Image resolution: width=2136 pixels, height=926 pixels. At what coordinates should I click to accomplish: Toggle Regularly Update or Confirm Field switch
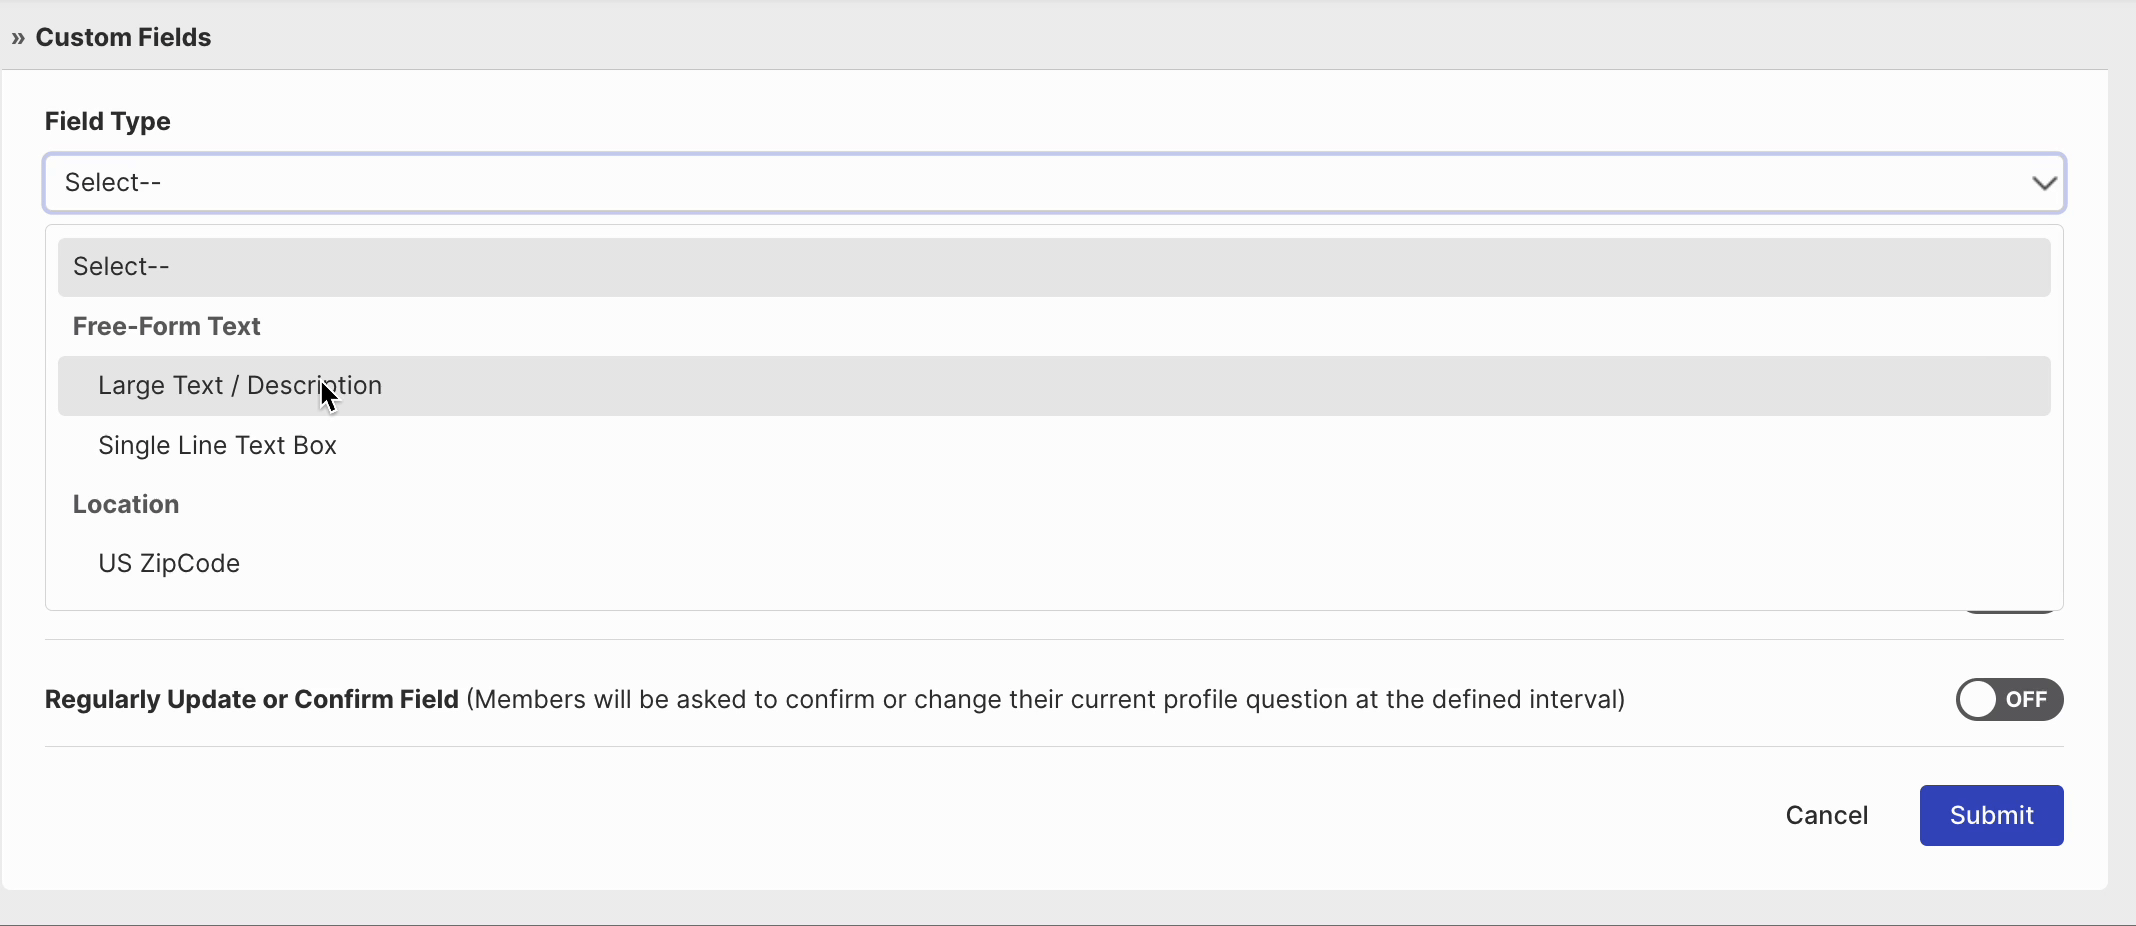tap(2009, 700)
